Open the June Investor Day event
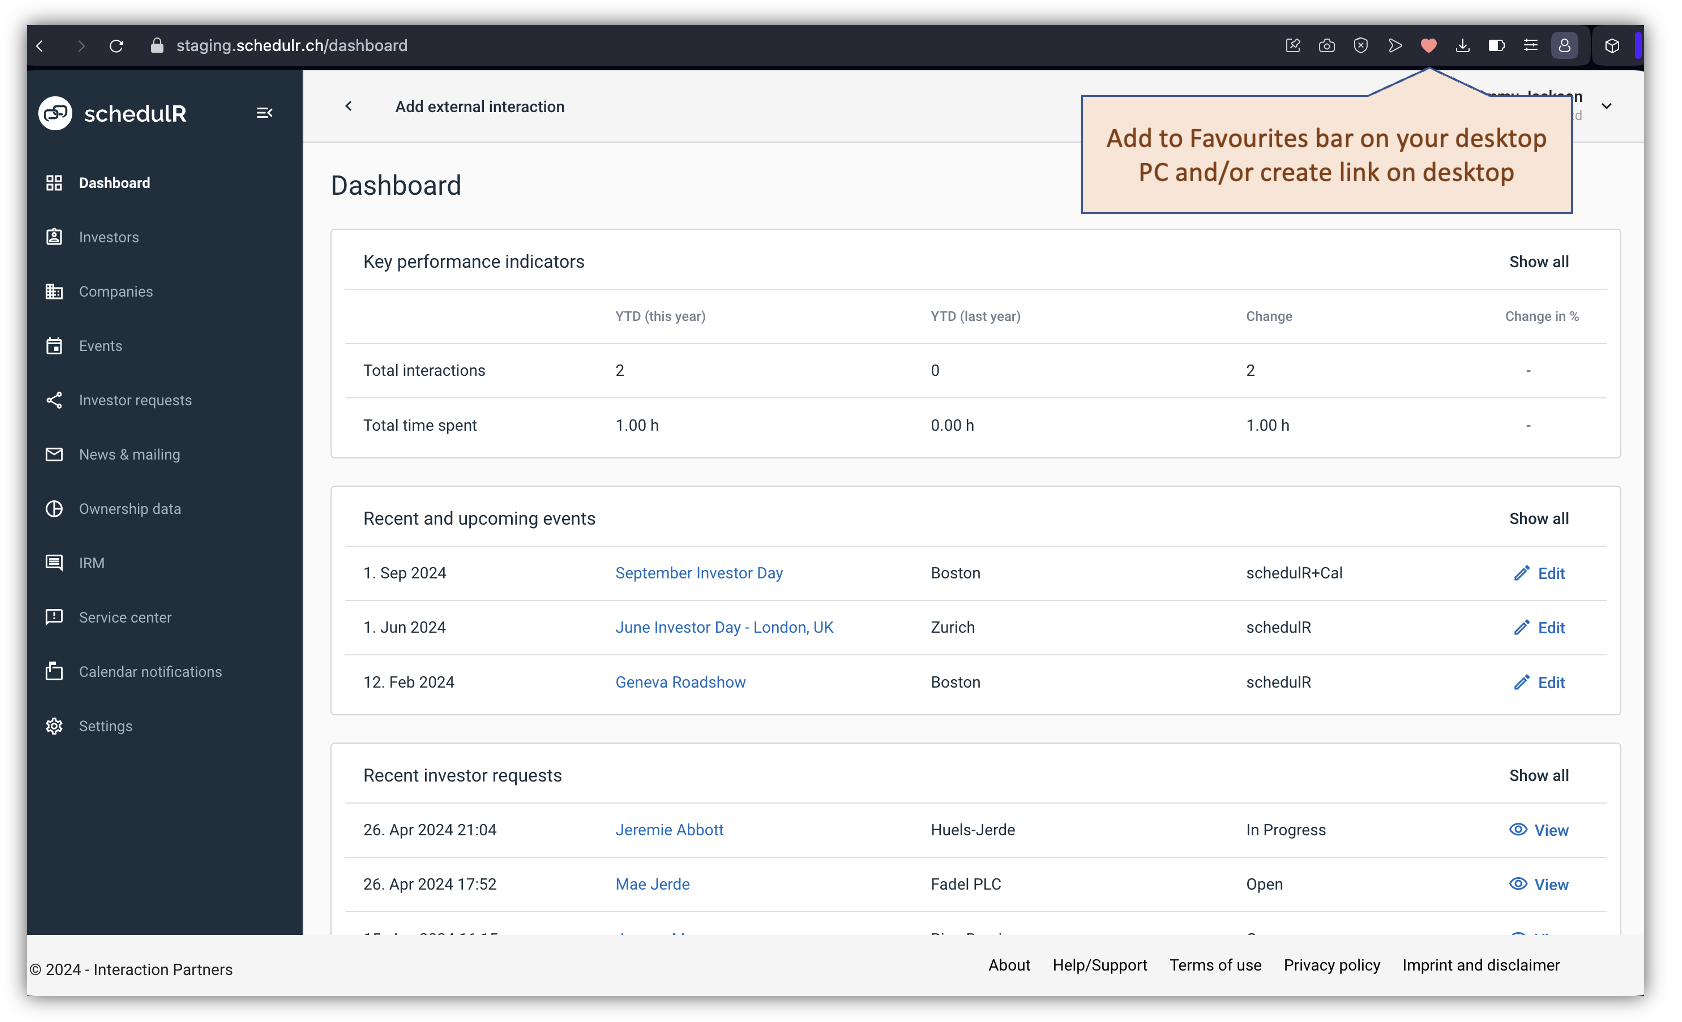Viewport: 1682px width, 1022px height. tap(724, 627)
